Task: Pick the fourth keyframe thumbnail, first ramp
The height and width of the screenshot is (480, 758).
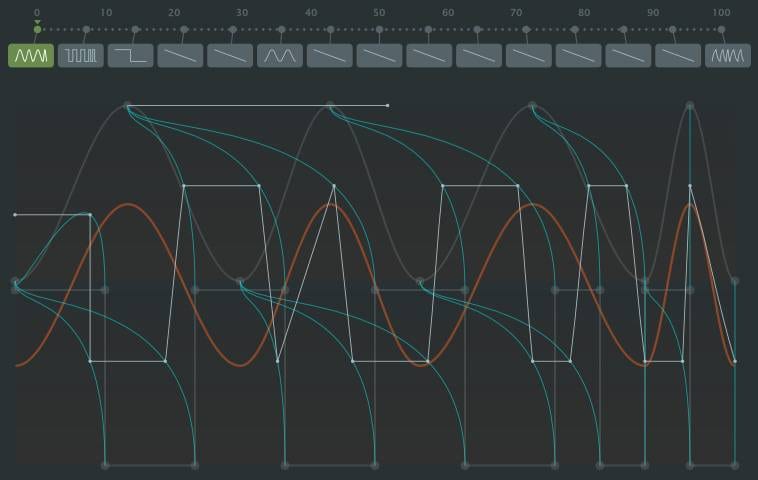Action: click(x=180, y=56)
